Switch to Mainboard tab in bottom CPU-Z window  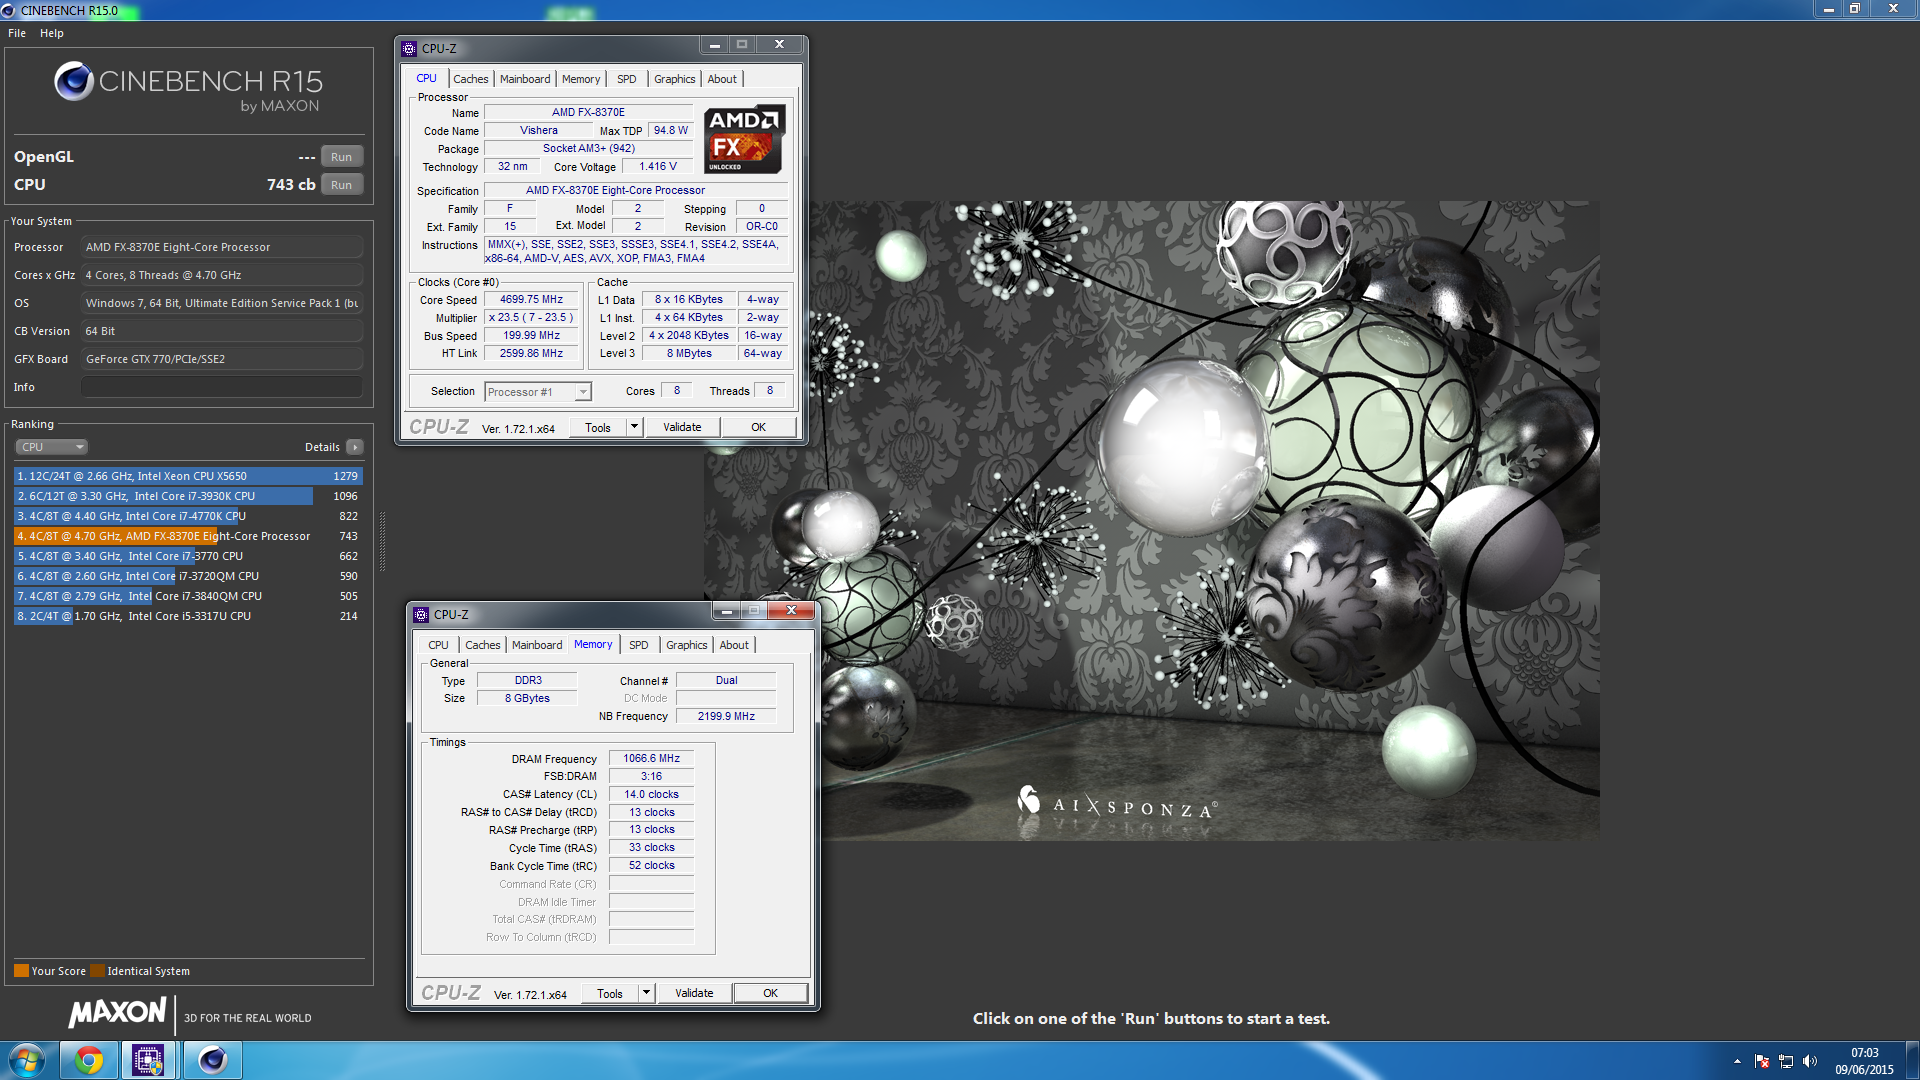click(537, 645)
